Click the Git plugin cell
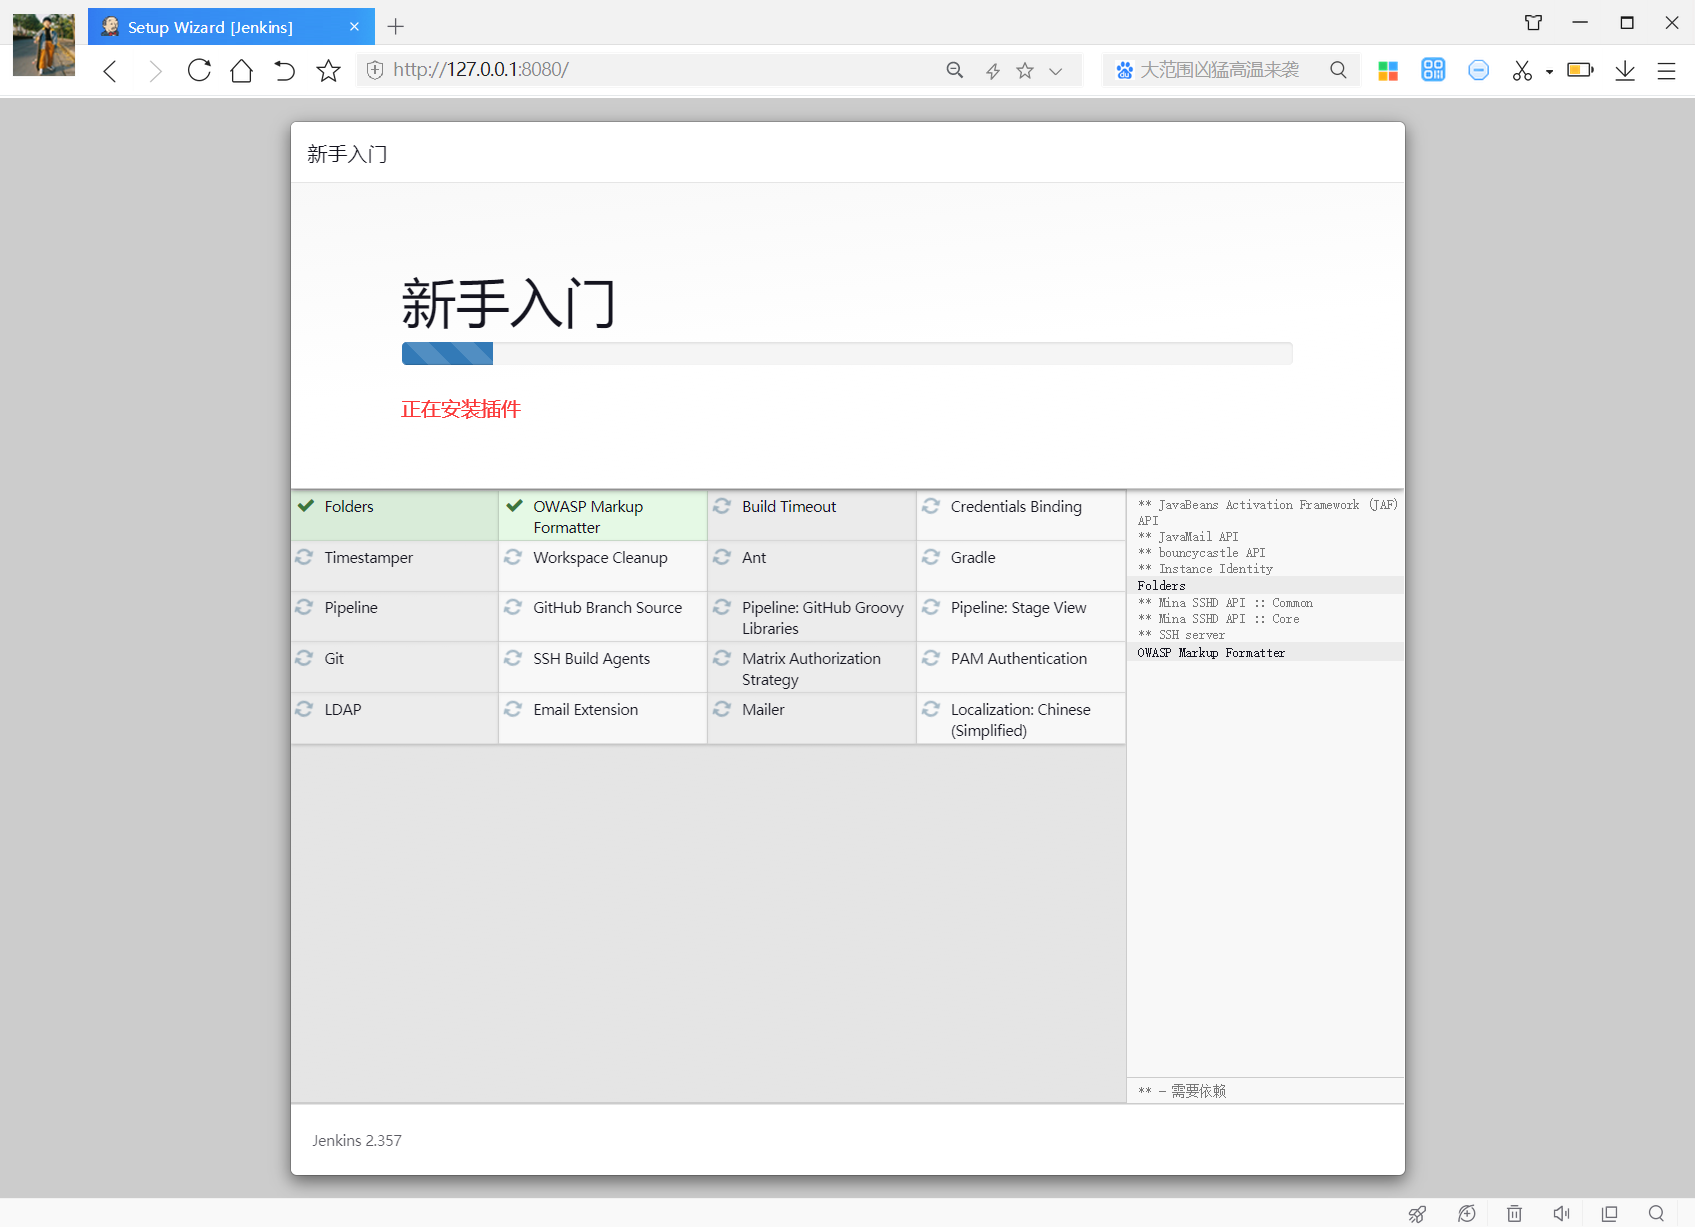The height and width of the screenshot is (1227, 1695). pos(395,667)
